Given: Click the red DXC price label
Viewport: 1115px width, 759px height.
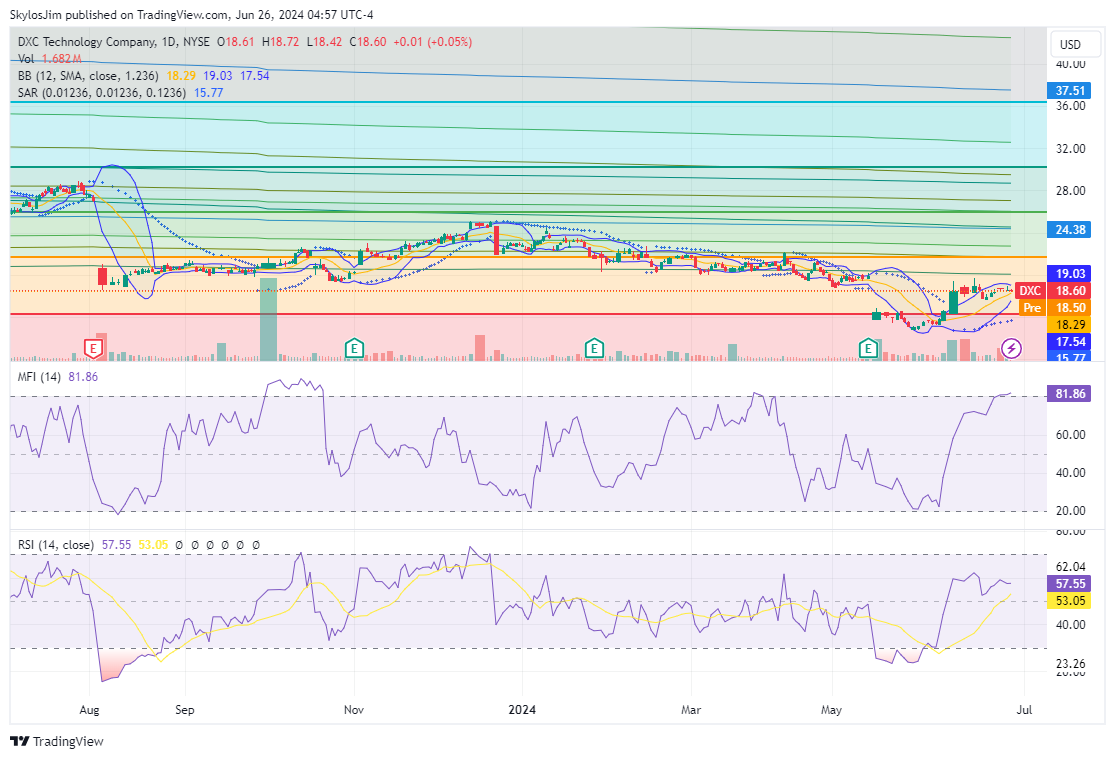Looking at the screenshot, I should 1030,290.
